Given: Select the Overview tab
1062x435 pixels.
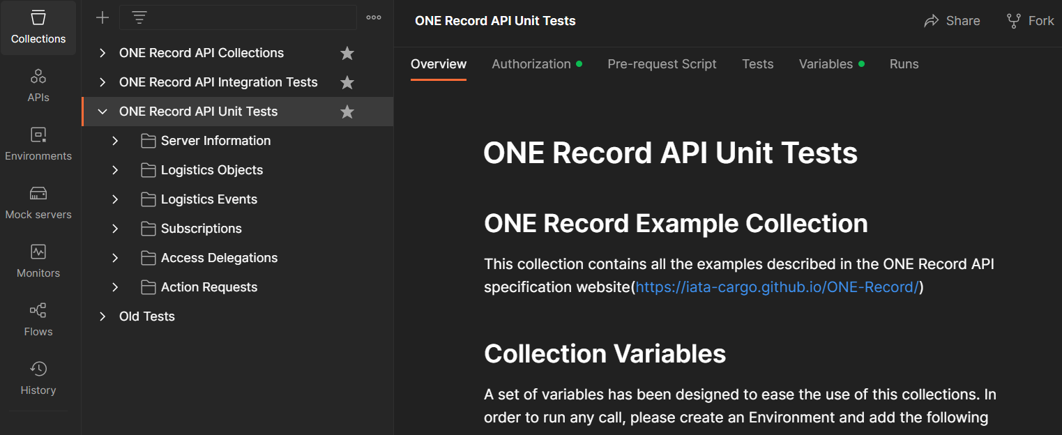Looking at the screenshot, I should pos(438,64).
